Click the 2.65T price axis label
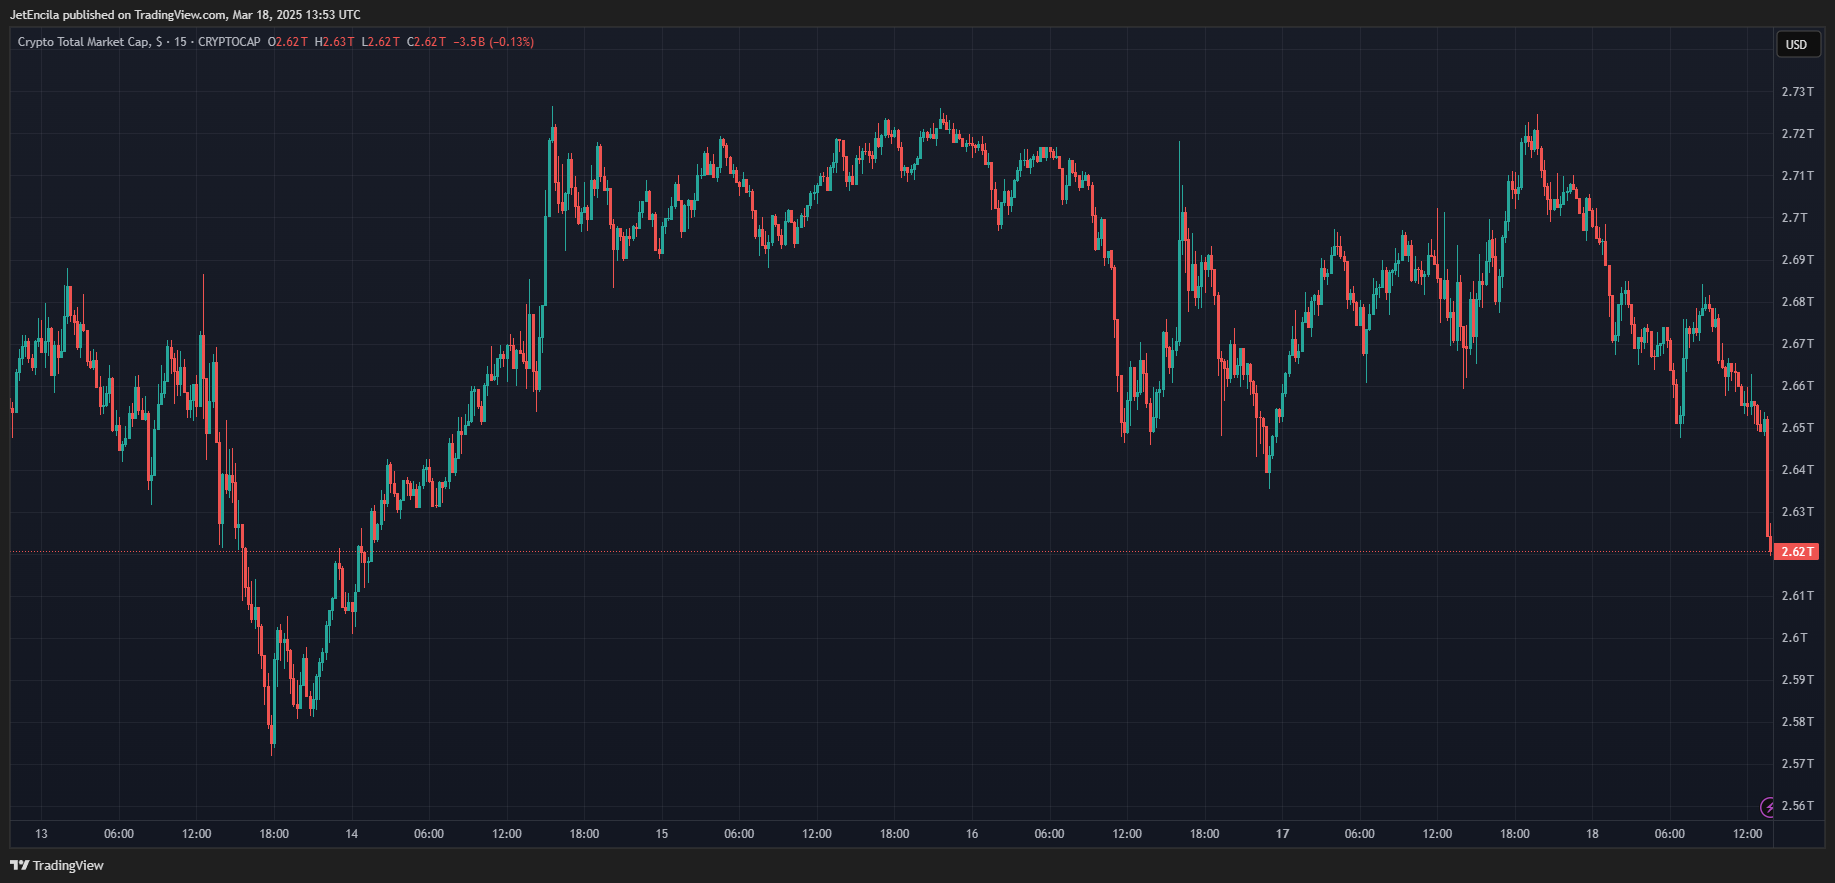Screen dimensions: 1835x883 (x=1797, y=428)
